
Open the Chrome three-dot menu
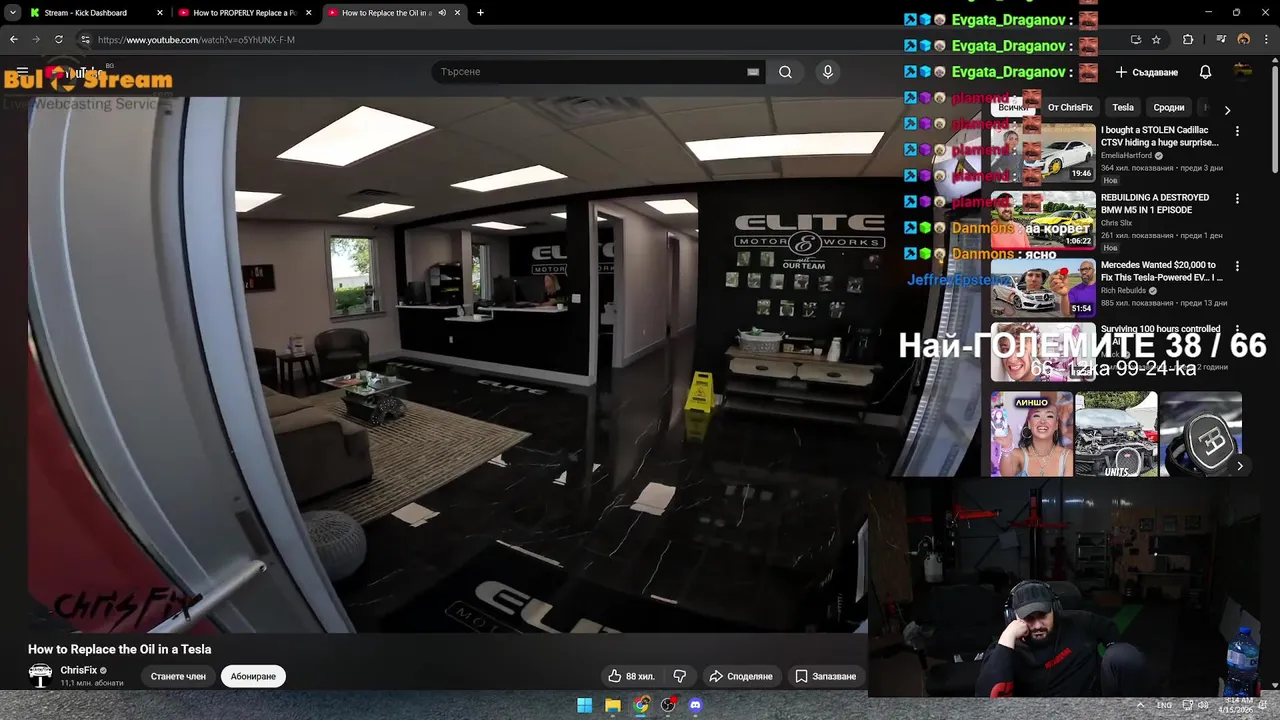pos(1267,40)
